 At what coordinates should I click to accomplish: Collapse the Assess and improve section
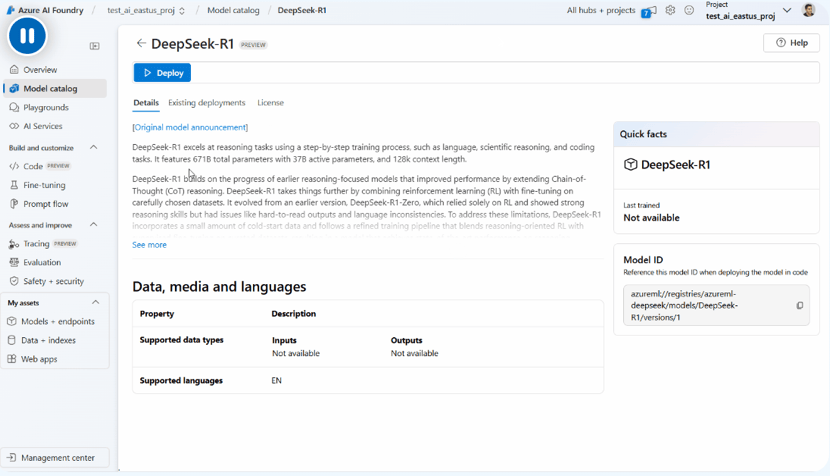click(x=94, y=225)
